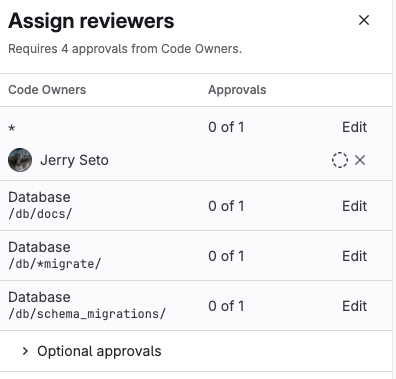Remove Jerry Seto as reviewer

[360, 160]
